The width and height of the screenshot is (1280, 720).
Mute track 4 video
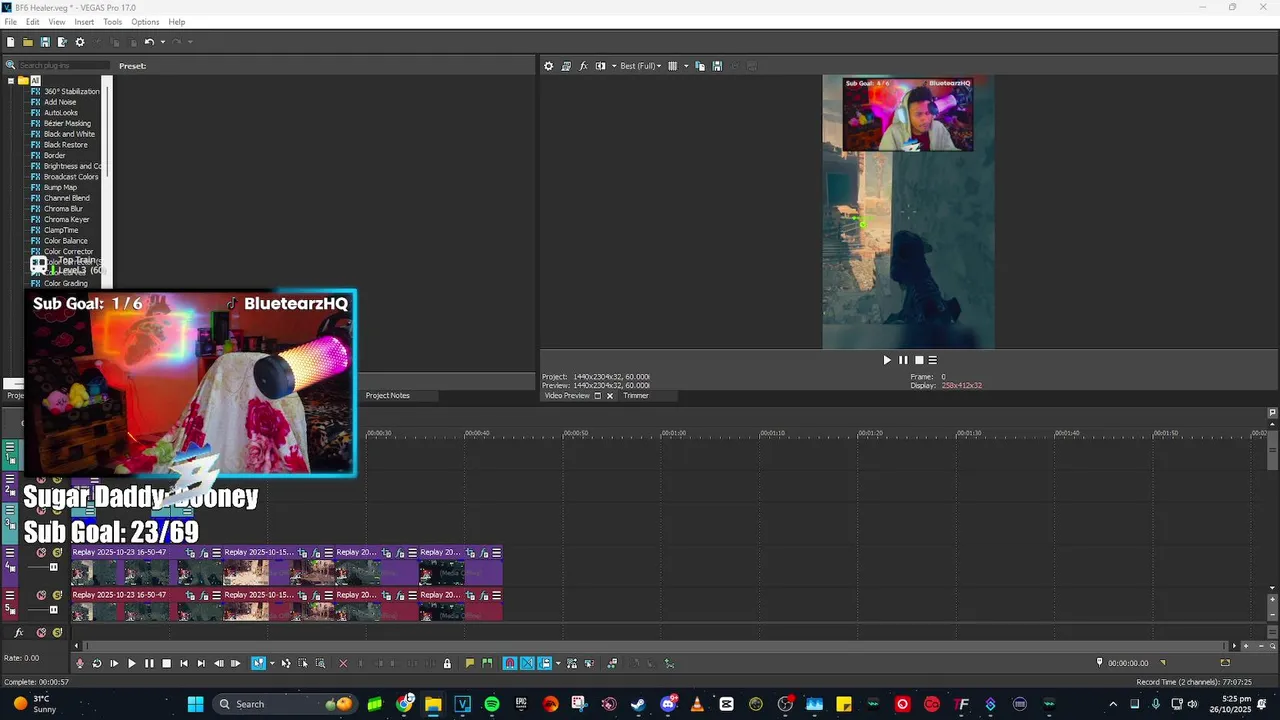point(41,553)
